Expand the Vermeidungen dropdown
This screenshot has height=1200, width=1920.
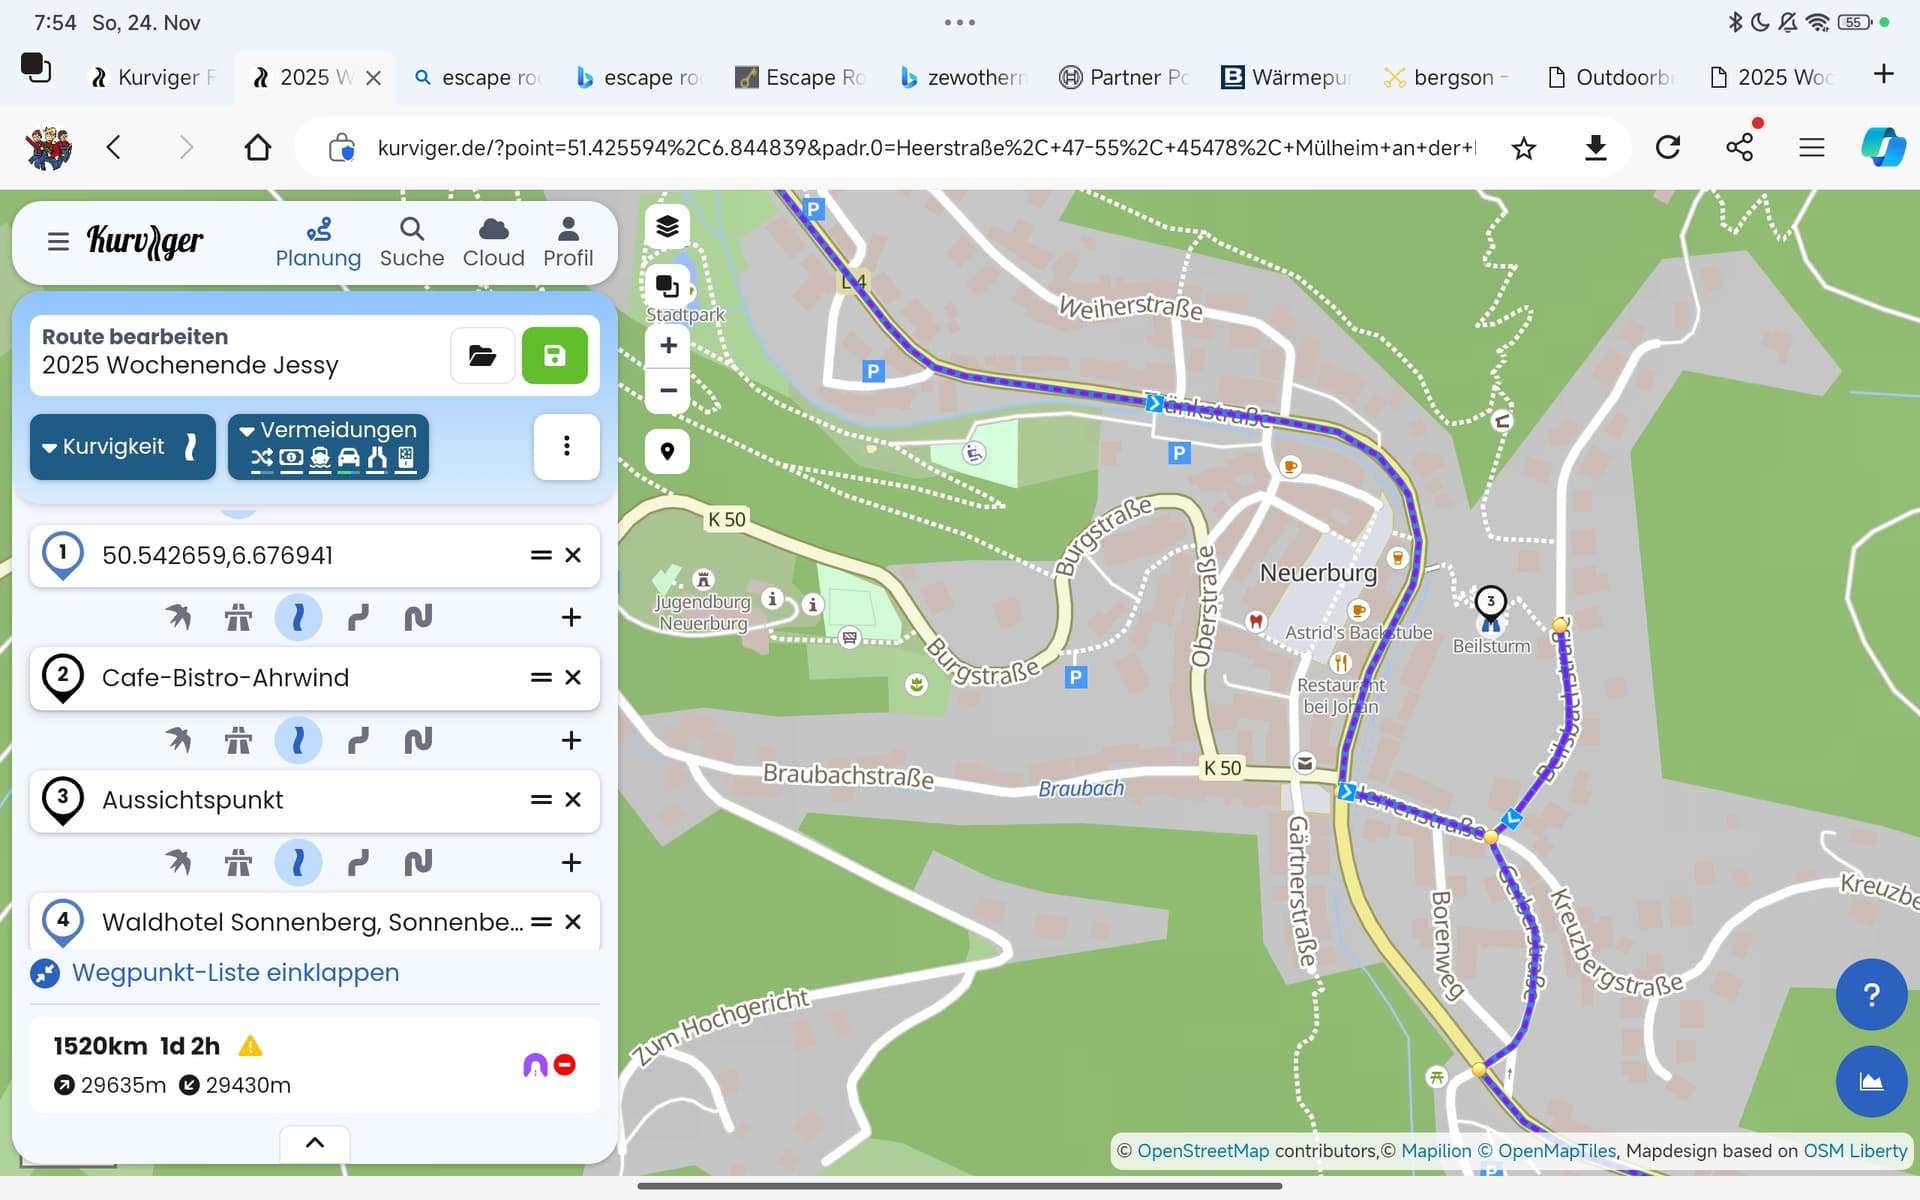328,446
